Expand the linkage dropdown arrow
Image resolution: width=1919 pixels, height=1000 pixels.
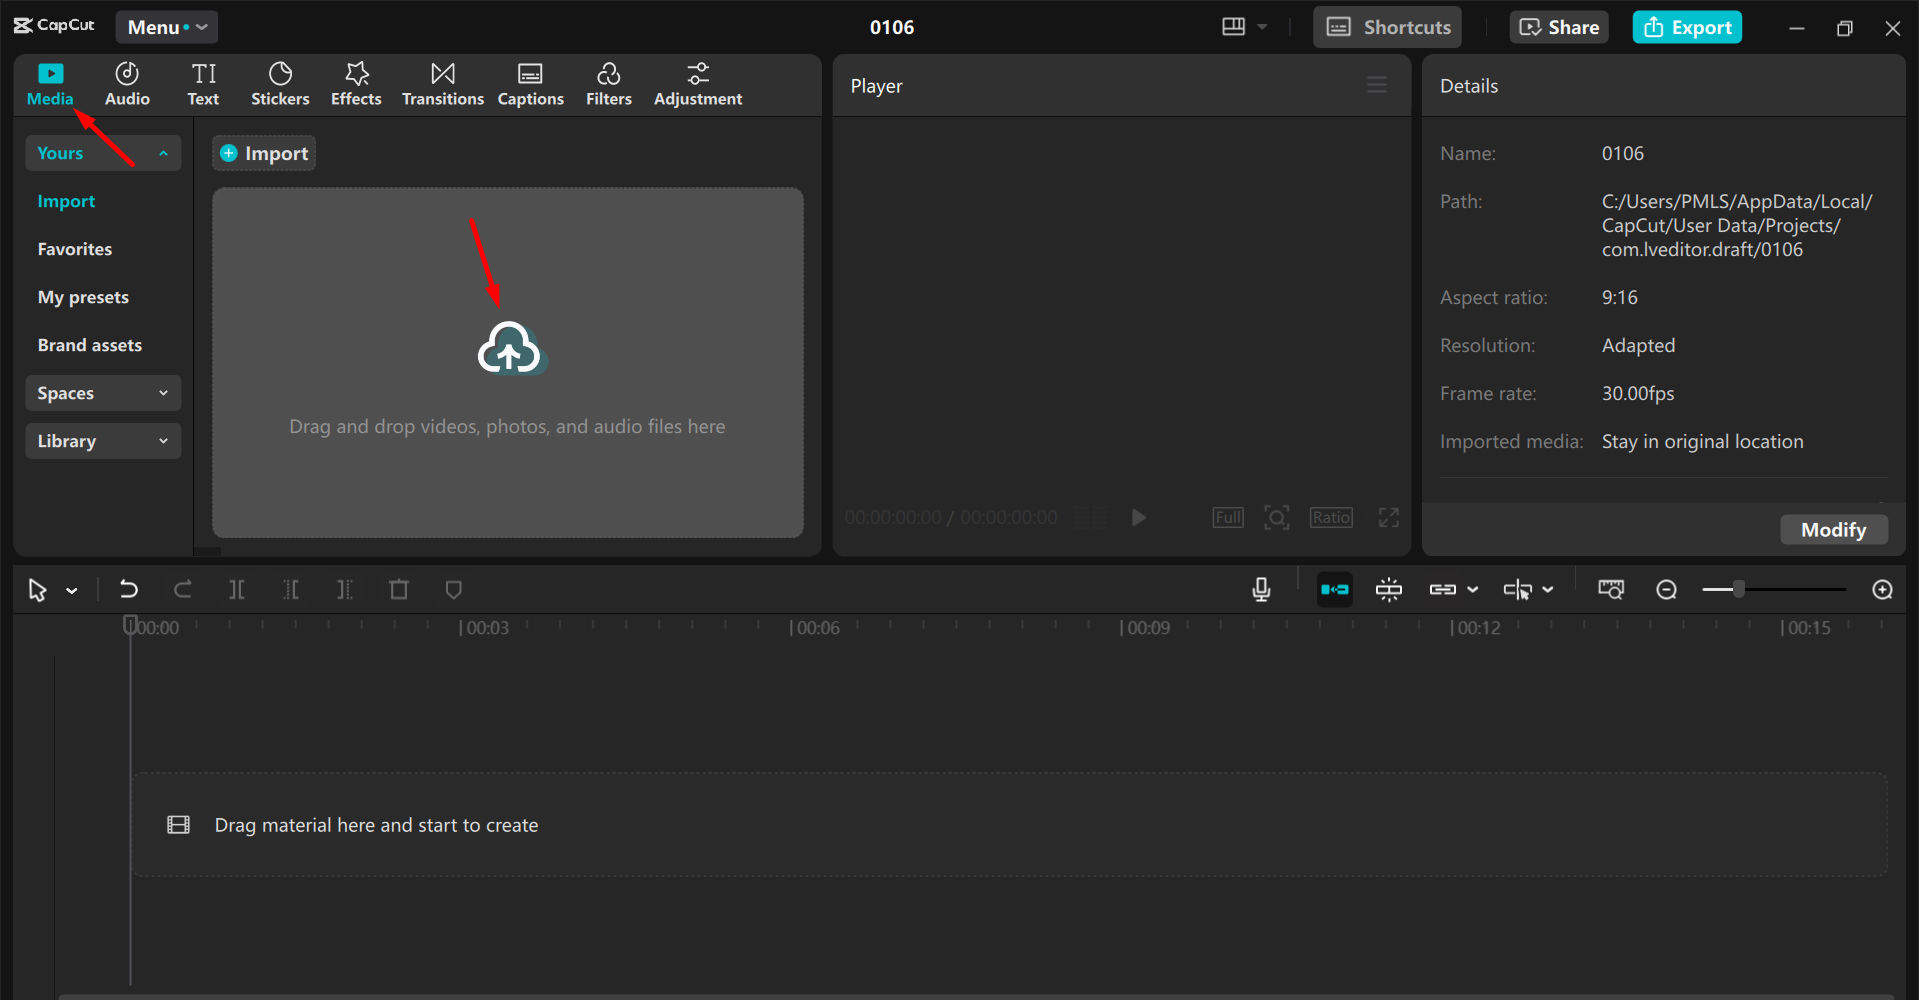tap(1472, 590)
